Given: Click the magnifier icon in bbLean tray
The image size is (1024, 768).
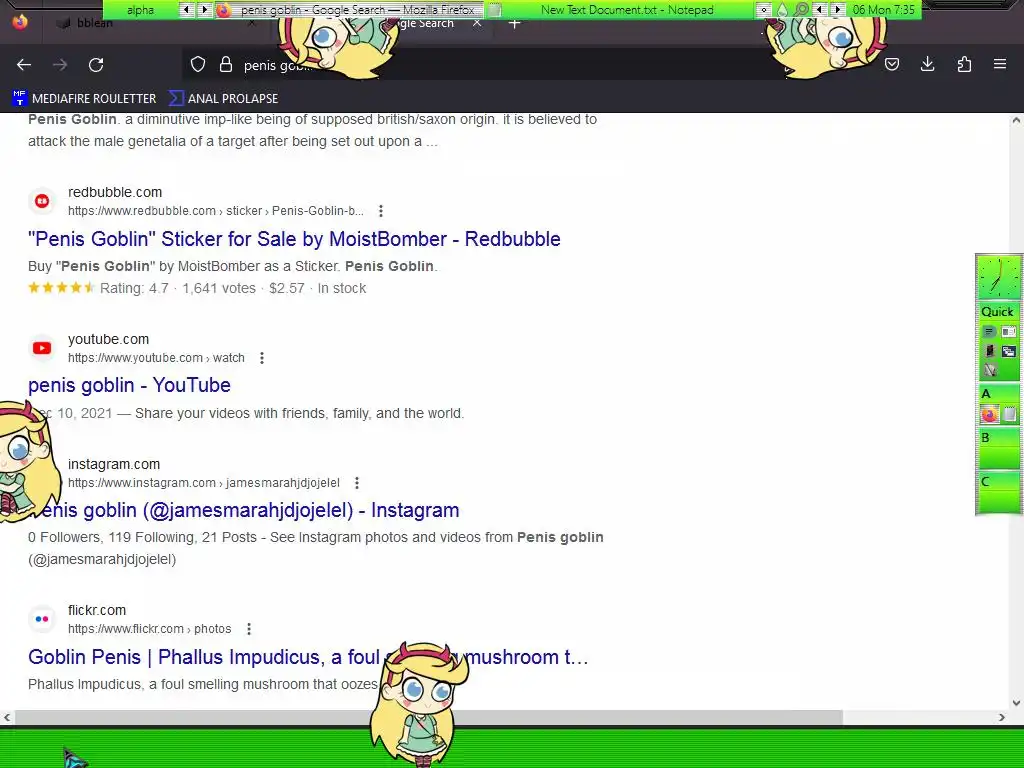Looking at the screenshot, I should (x=801, y=10).
